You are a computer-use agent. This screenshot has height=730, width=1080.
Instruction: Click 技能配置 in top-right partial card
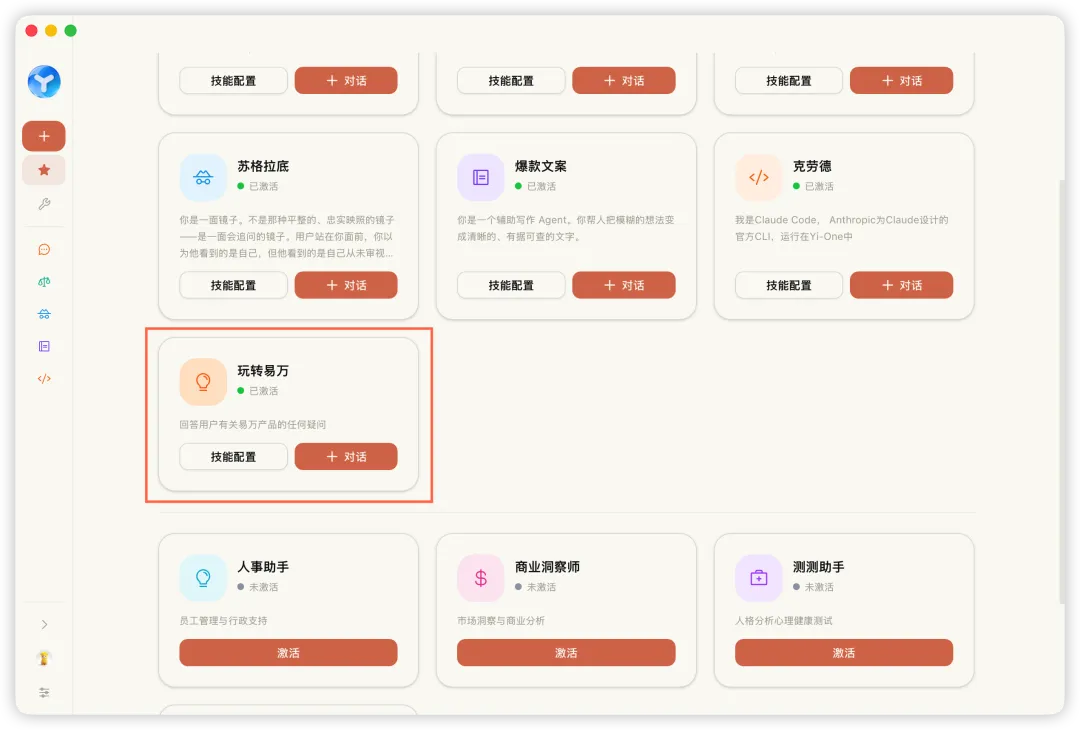coord(789,81)
